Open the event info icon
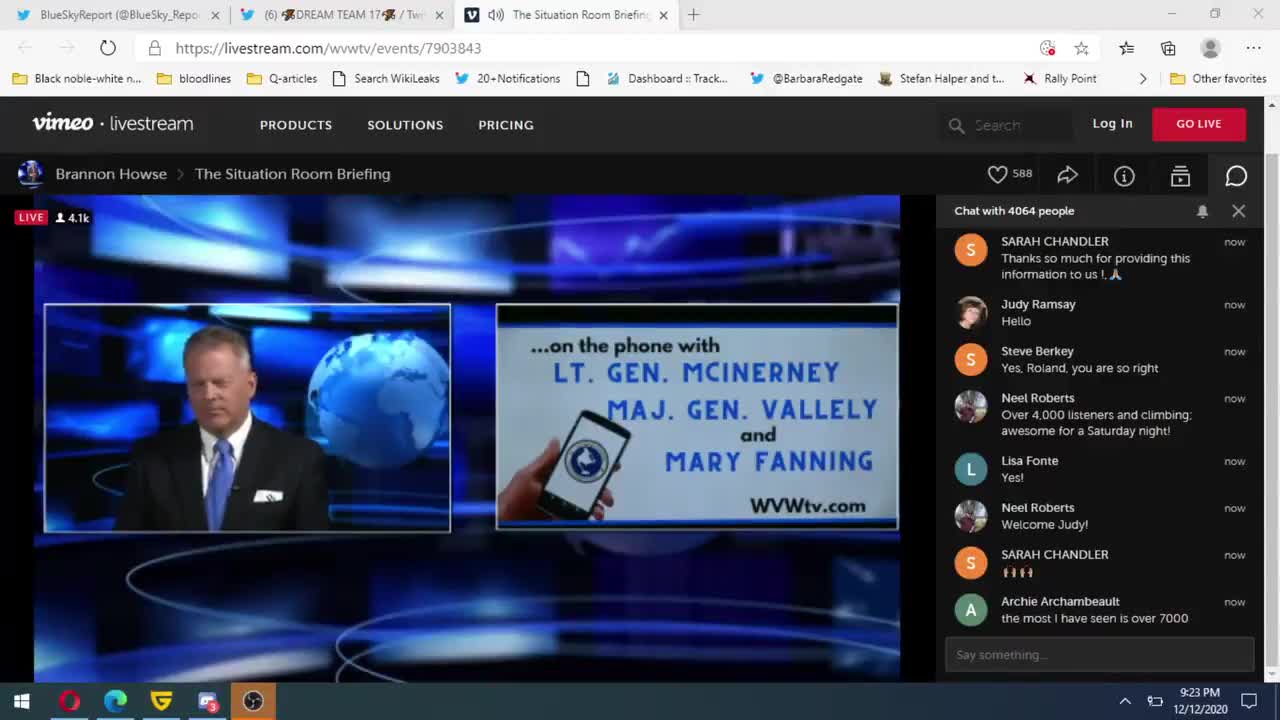The image size is (1280, 720). pos(1124,176)
